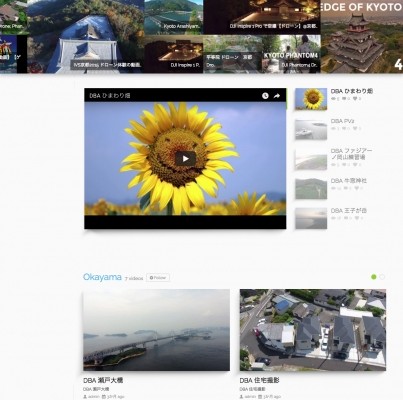403x400 pixels.
Task: Select the DBA ファジアーノ岡山 playlist thumbnail
Action: click(311, 159)
